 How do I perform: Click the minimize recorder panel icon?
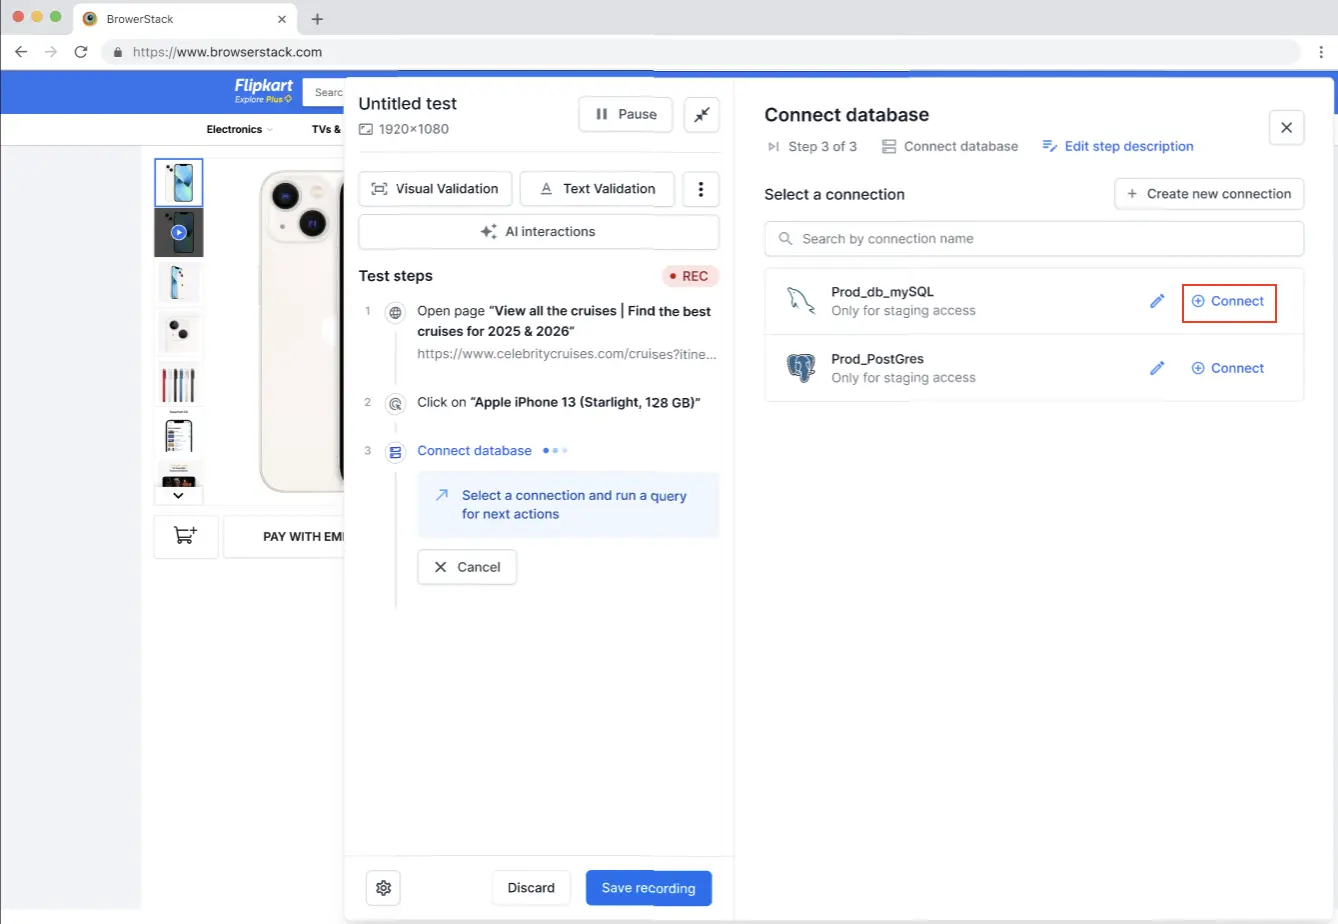[701, 115]
